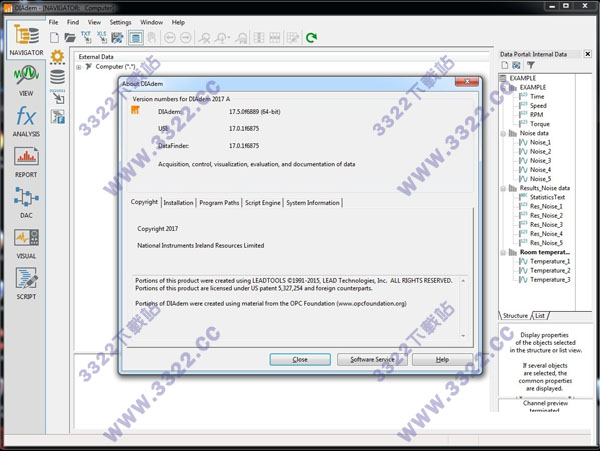This screenshot has width=600, height=451.
Task: Collapse the Noise data group
Action: (x=503, y=134)
